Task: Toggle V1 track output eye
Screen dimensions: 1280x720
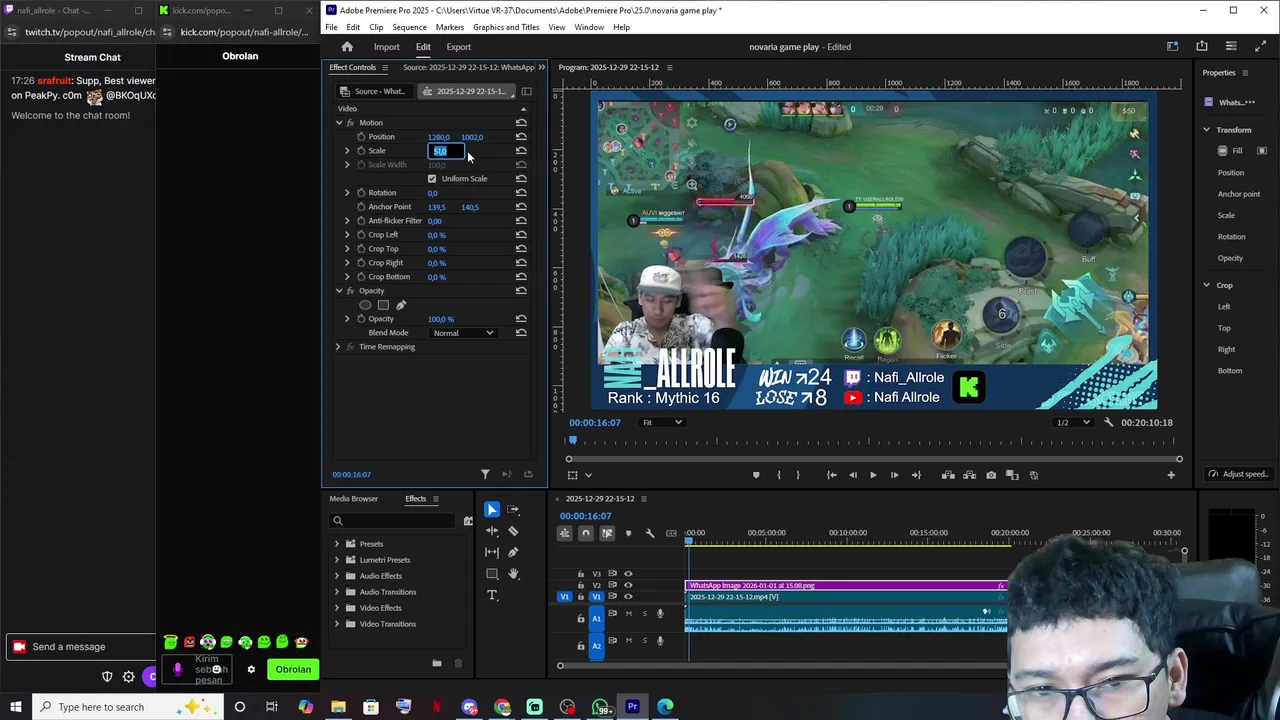Action: [628, 597]
